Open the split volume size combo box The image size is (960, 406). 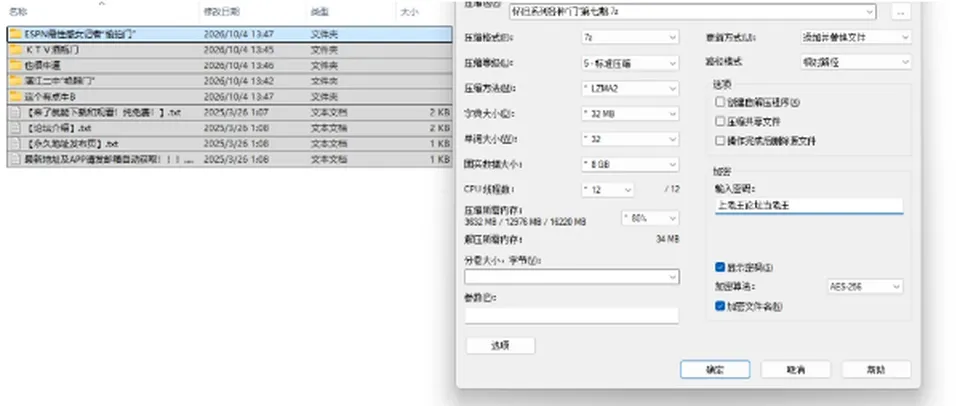pyautogui.click(x=571, y=277)
